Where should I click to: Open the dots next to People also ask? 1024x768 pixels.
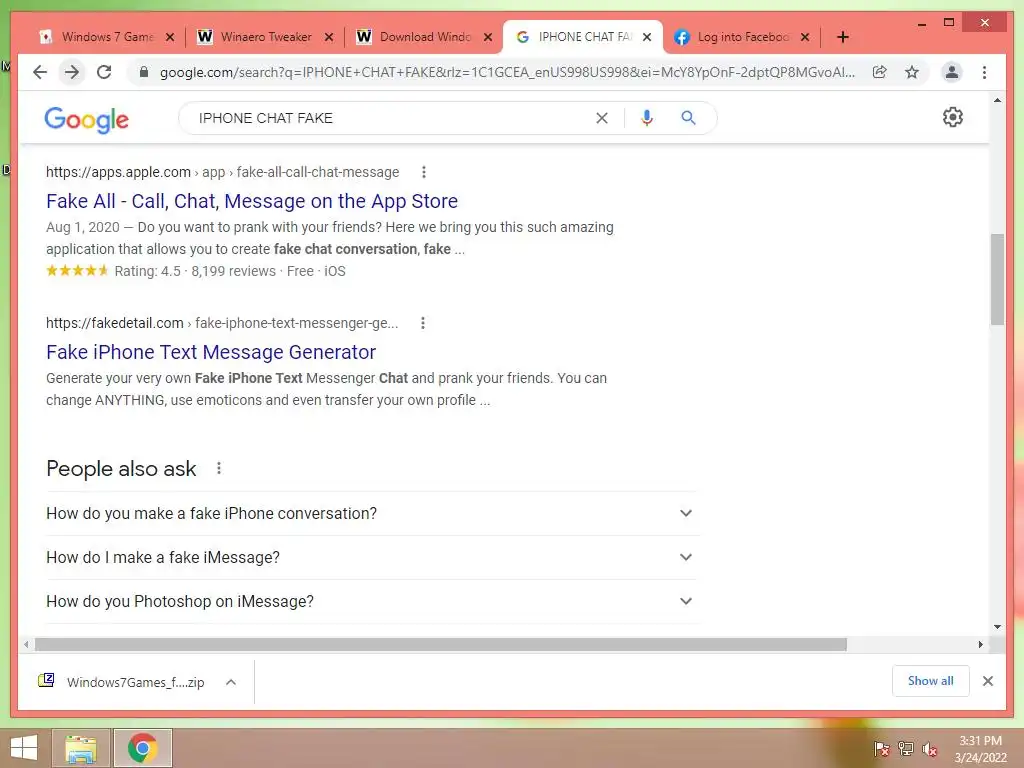click(219, 468)
